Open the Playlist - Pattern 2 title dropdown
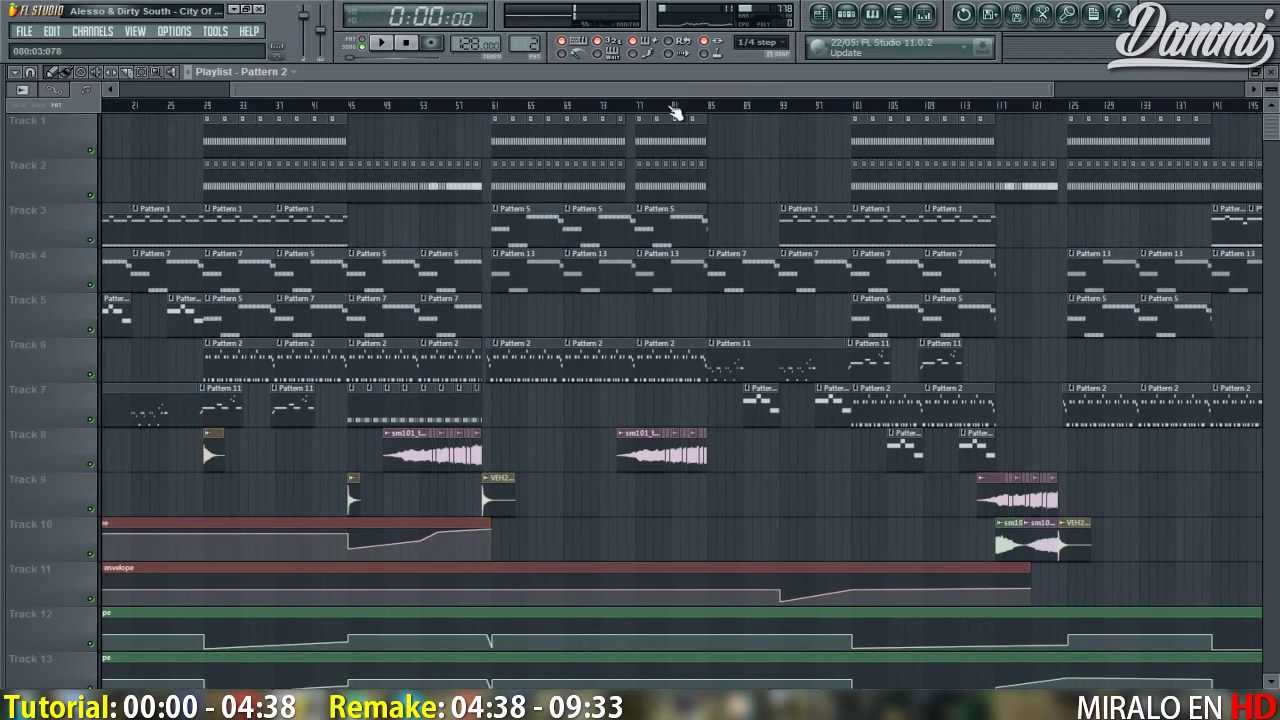The height and width of the screenshot is (720, 1280). point(293,72)
